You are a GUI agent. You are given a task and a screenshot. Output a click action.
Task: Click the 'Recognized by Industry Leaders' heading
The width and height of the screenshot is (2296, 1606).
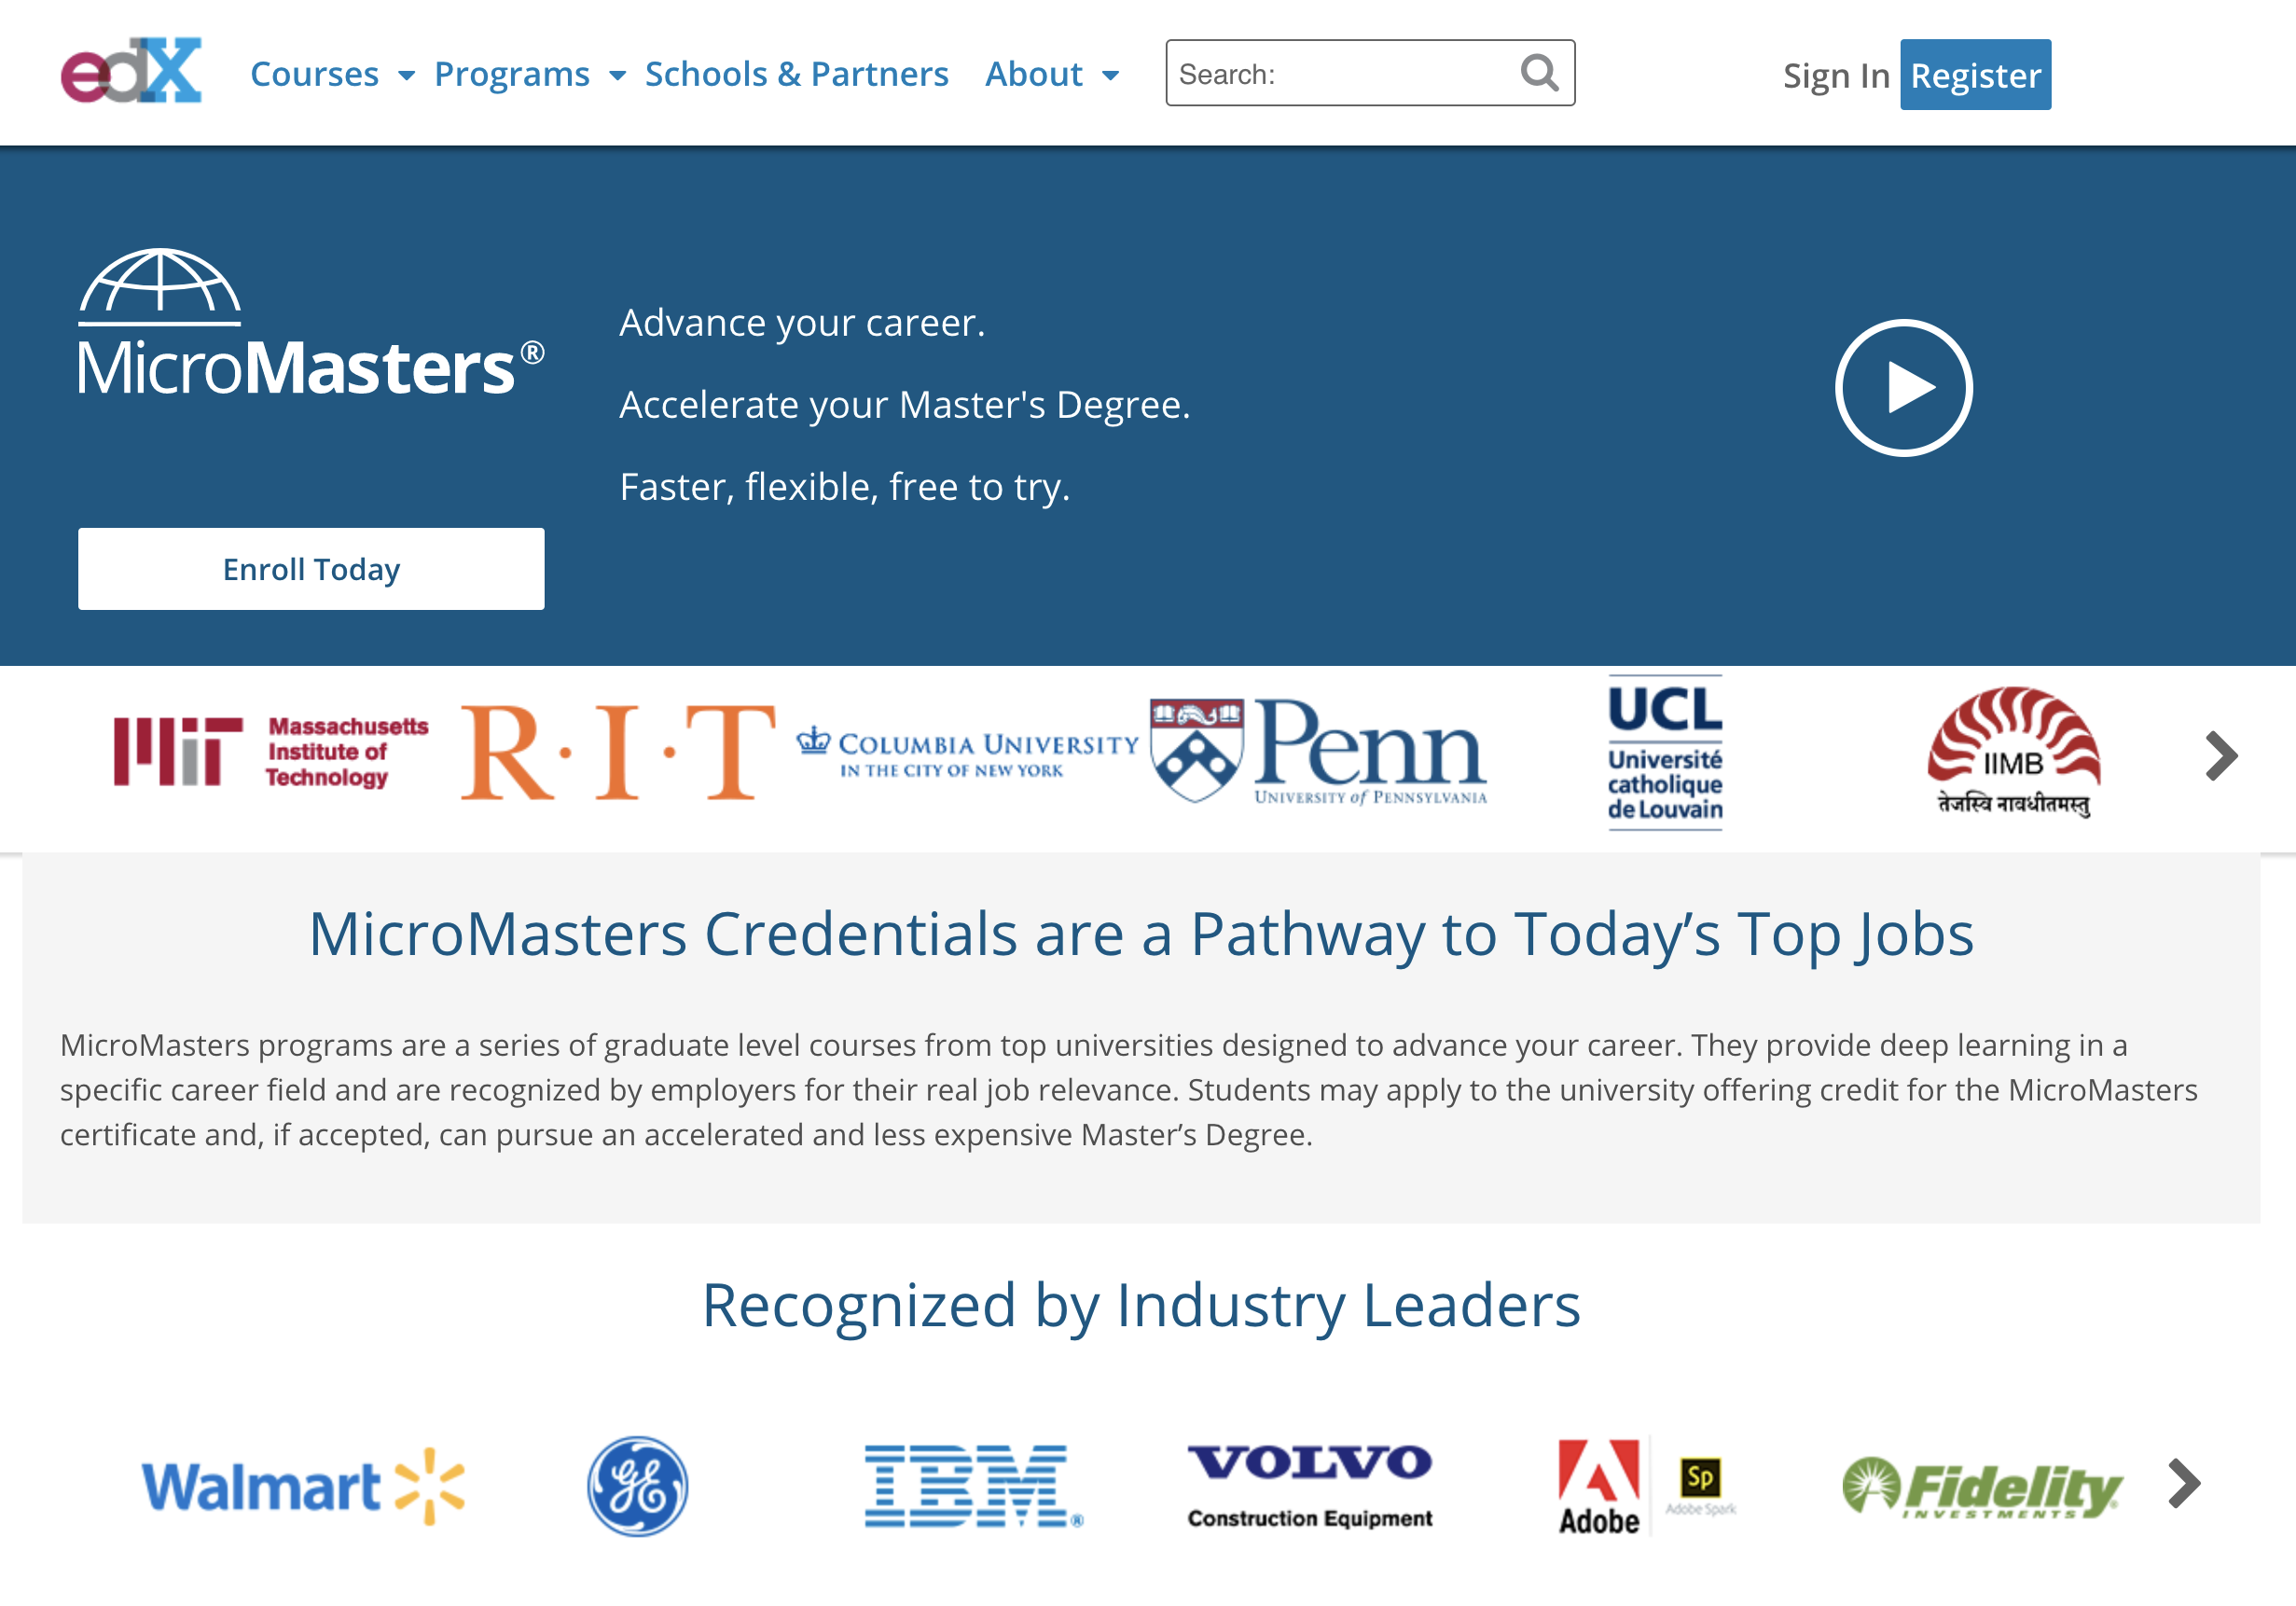pyautogui.click(x=1141, y=1305)
